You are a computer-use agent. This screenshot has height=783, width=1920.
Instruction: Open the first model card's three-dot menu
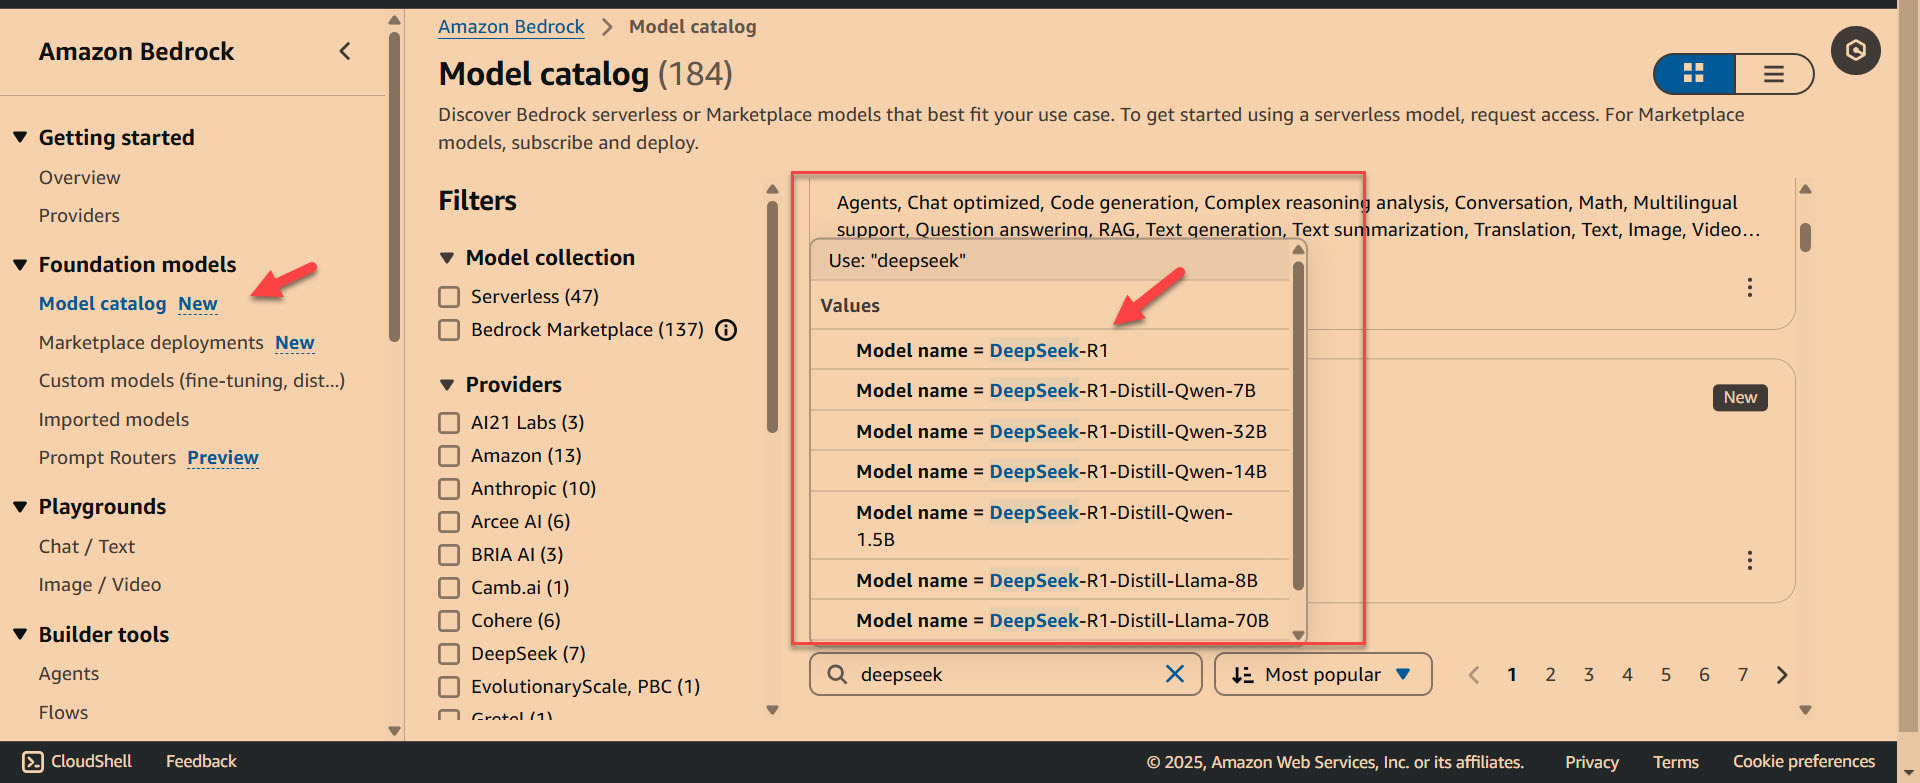pos(1749,288)
